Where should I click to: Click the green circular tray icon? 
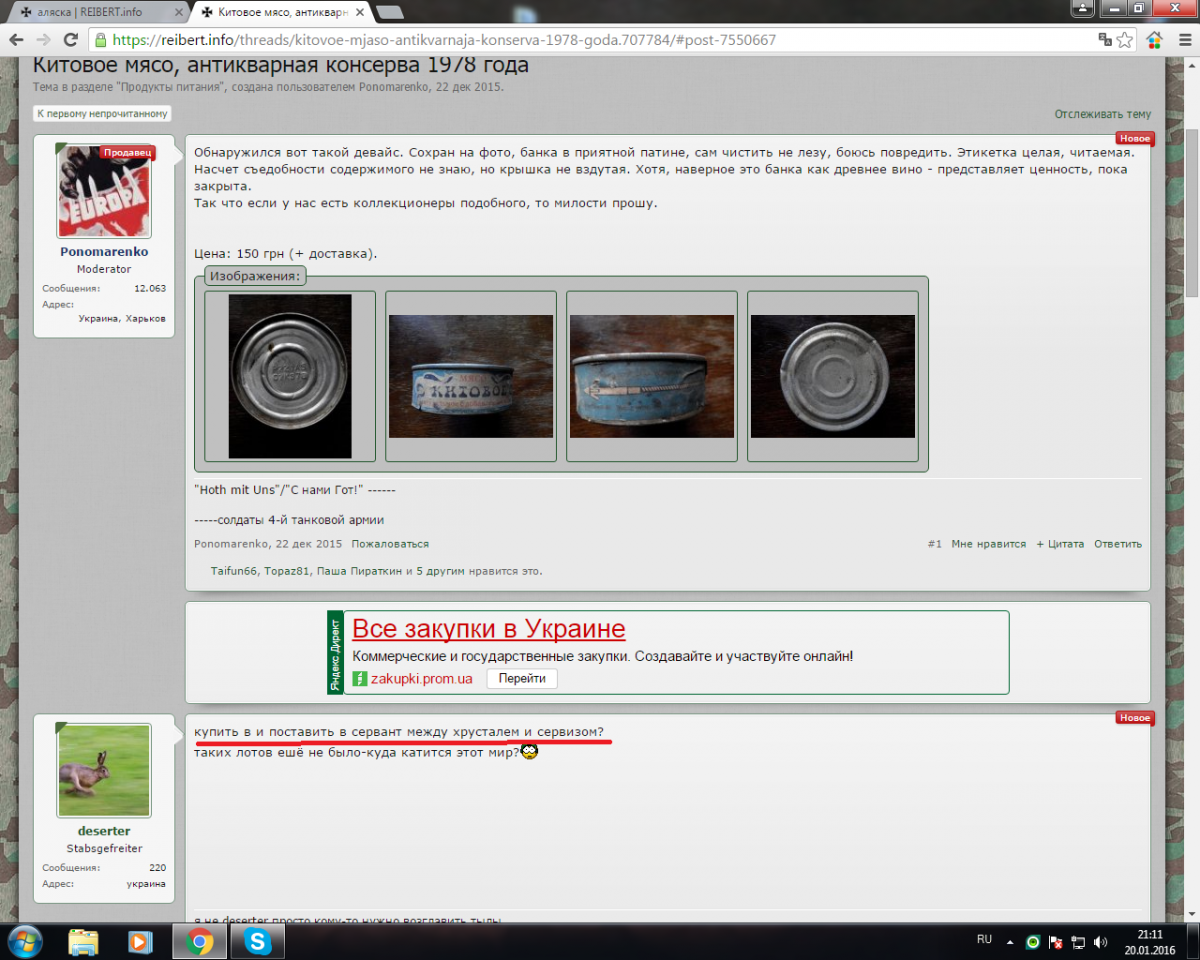1033,941
